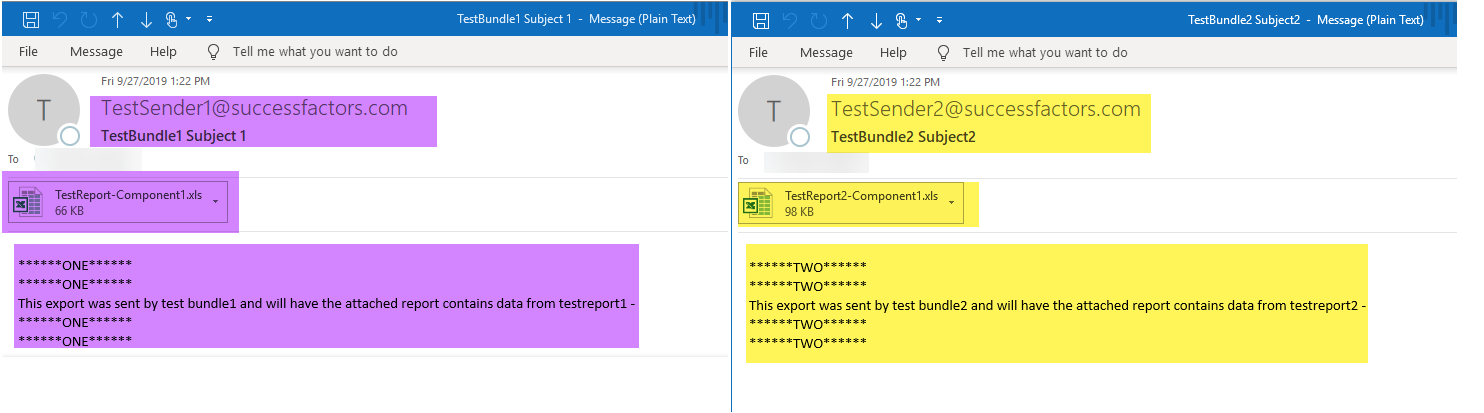
Task: Click Tell me box in TestBundle1 window
Action: (x=315, y=52)
